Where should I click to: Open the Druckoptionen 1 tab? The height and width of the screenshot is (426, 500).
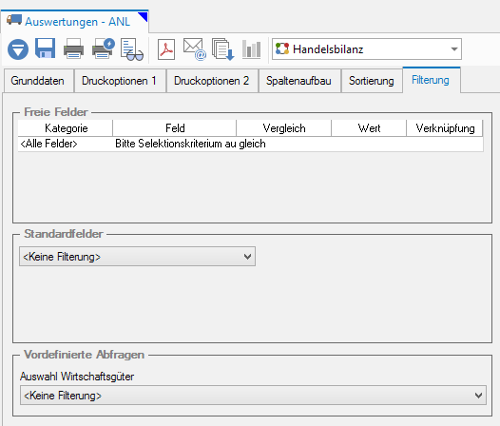(119, 80)
